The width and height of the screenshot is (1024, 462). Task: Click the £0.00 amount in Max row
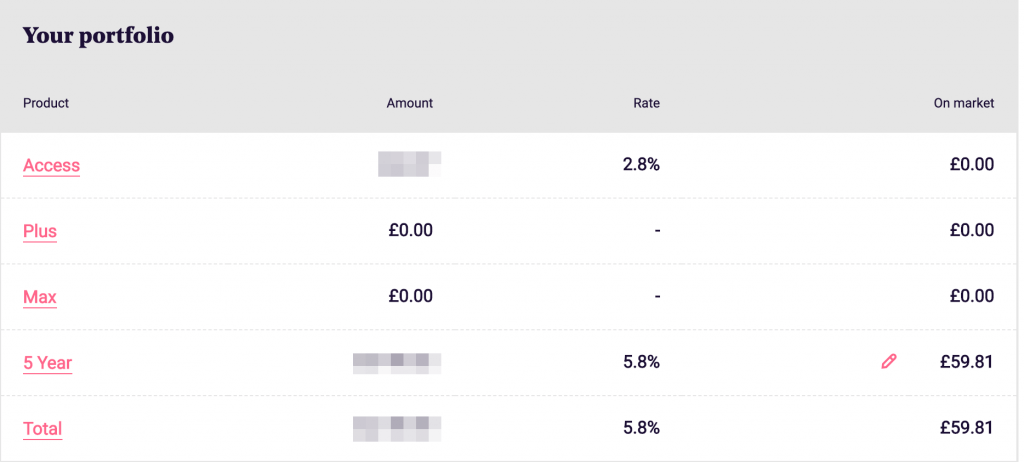click(x=410, y=296)
